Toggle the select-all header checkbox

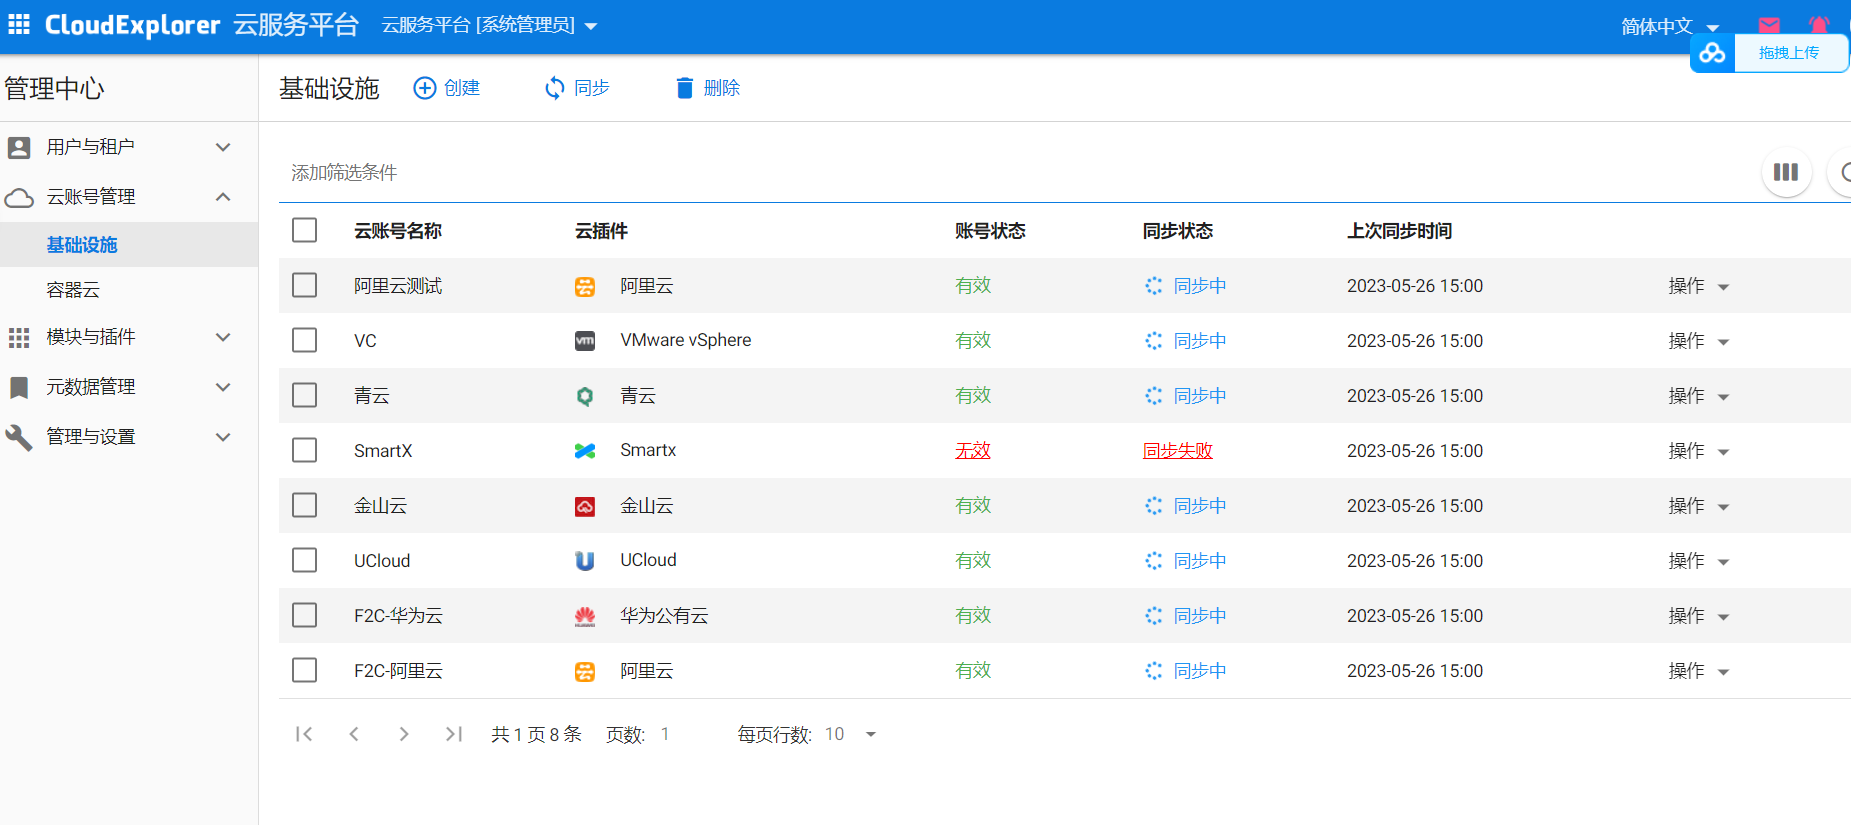(x=305, y=230)
